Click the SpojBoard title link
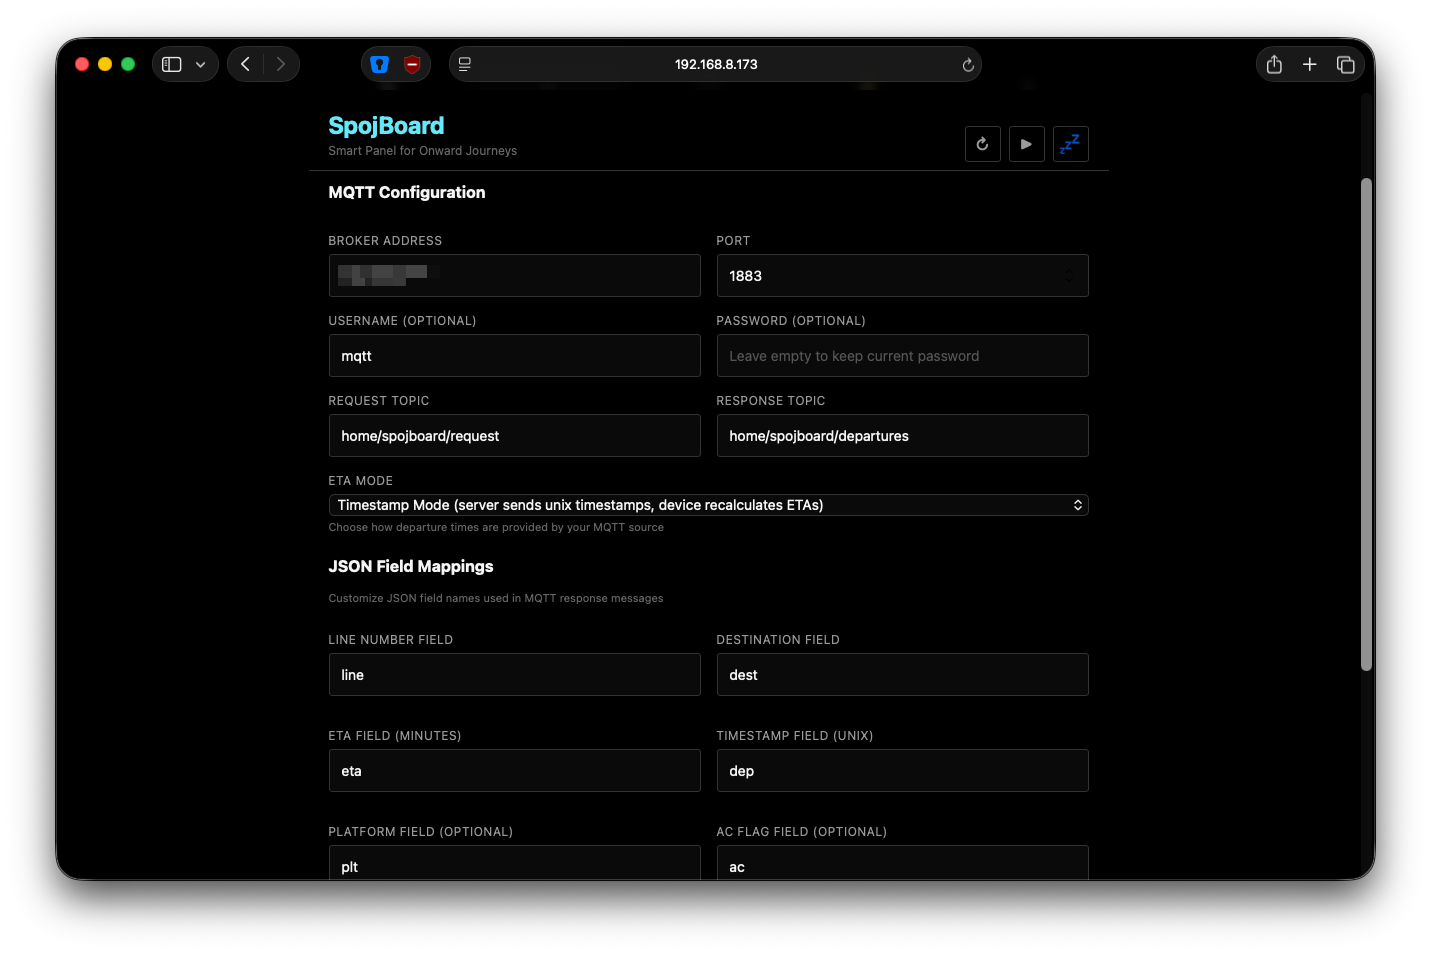This screenshot has height=954, width=1431. click(x=386, y=126)
